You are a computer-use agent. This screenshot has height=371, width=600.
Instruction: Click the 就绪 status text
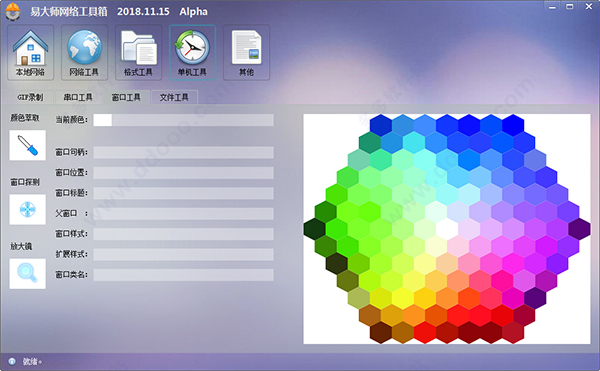pyautogui.click(x=32, y=361)
